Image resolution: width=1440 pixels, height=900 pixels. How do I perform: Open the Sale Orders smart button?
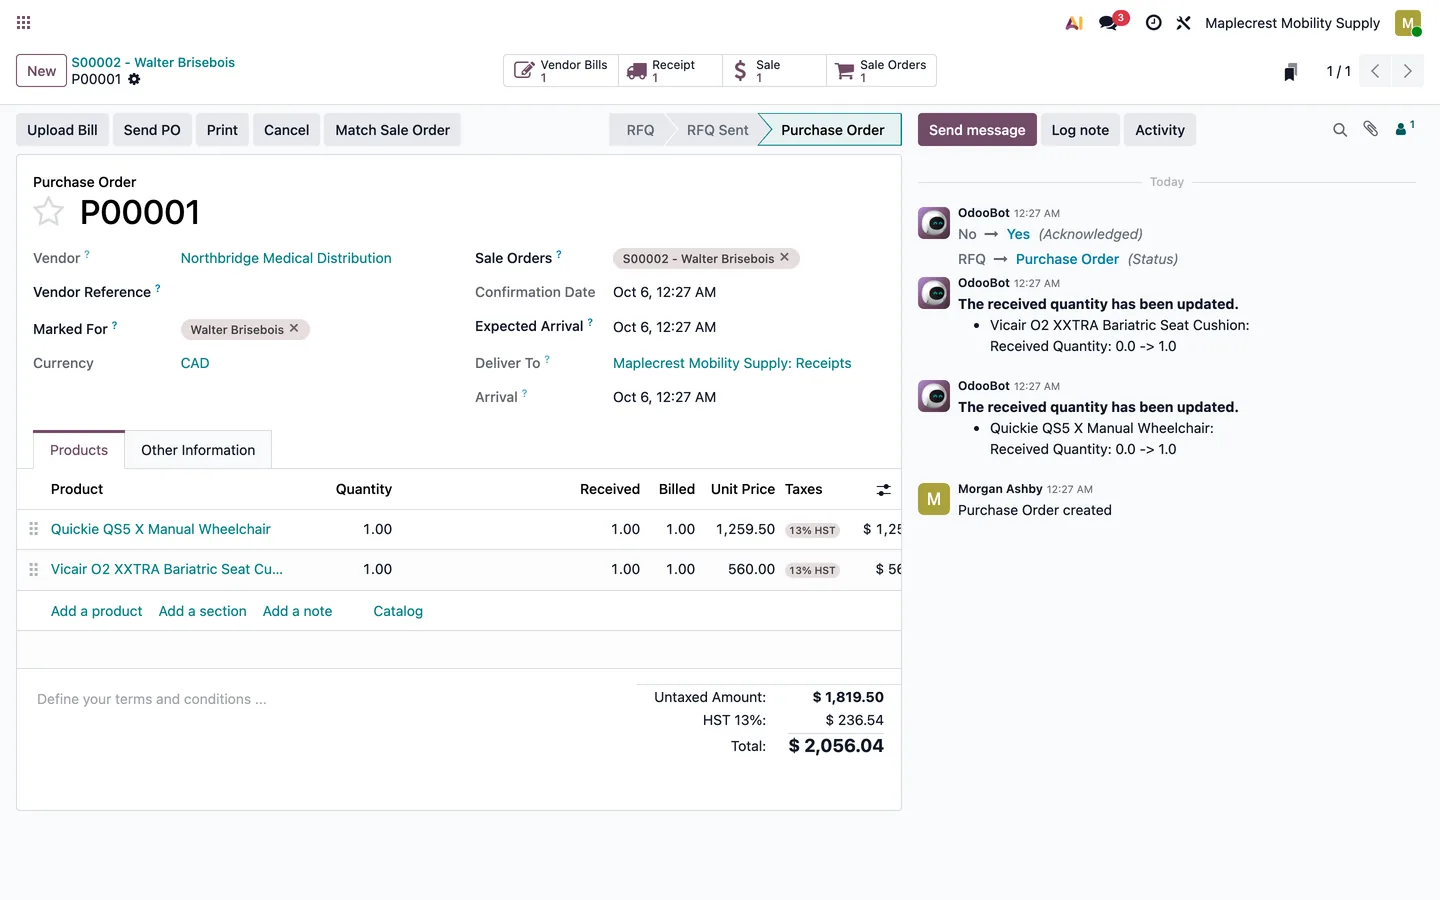coord(881,70)
